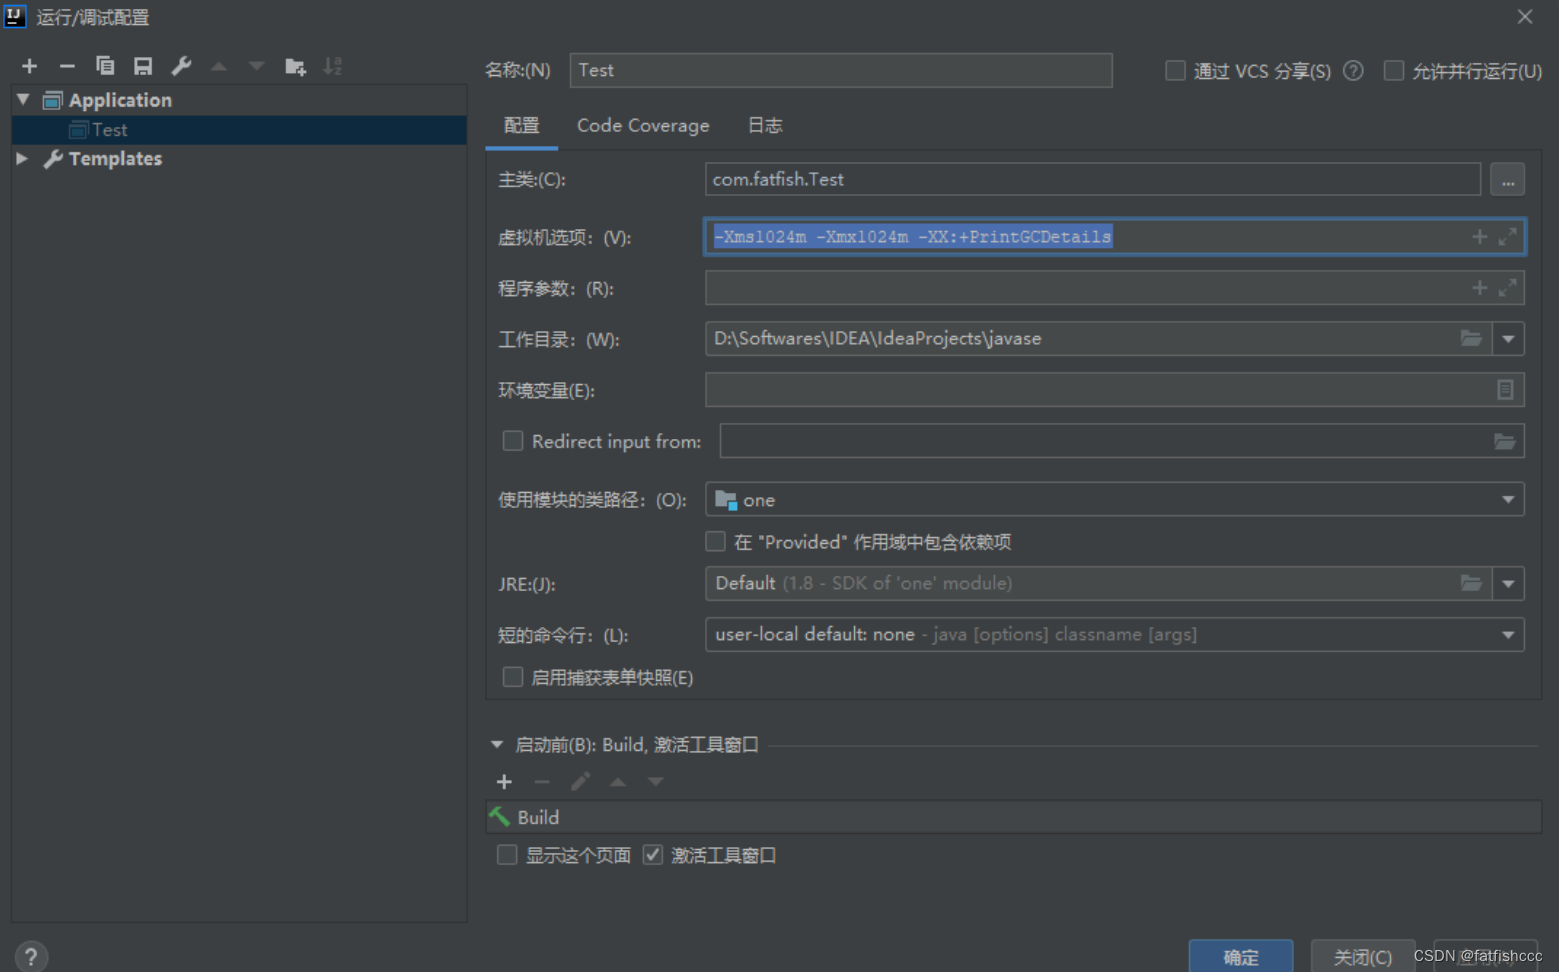Enable share through VCS checkbox
The image size is (1559, 972).
[x=1175, y=71]
